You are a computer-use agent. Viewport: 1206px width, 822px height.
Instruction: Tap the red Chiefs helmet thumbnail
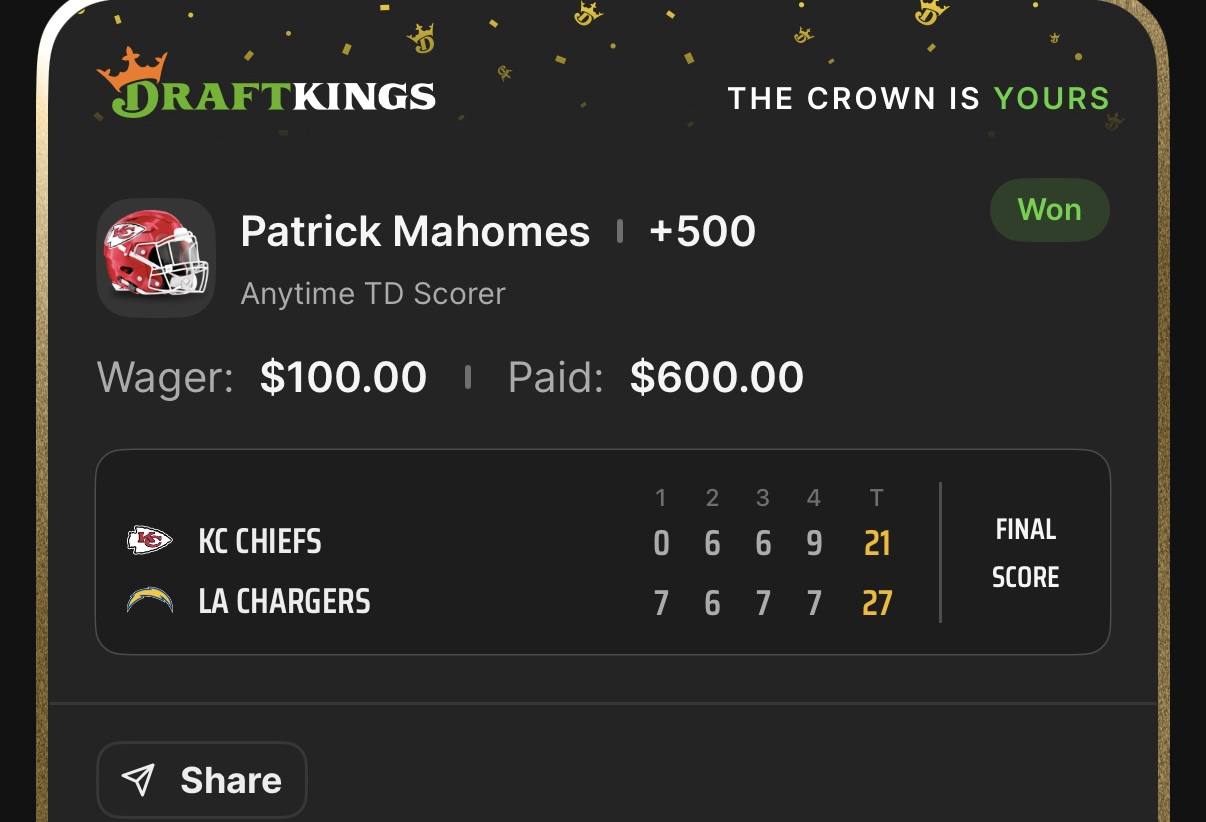pos(156,258)
